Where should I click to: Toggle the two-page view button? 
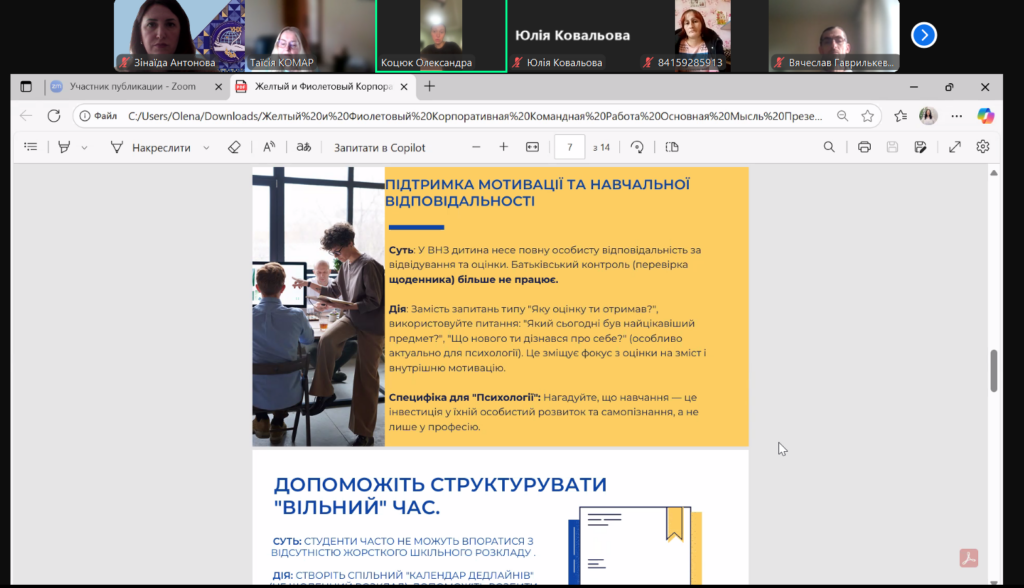pyautogui.click(x=671, y=147)
